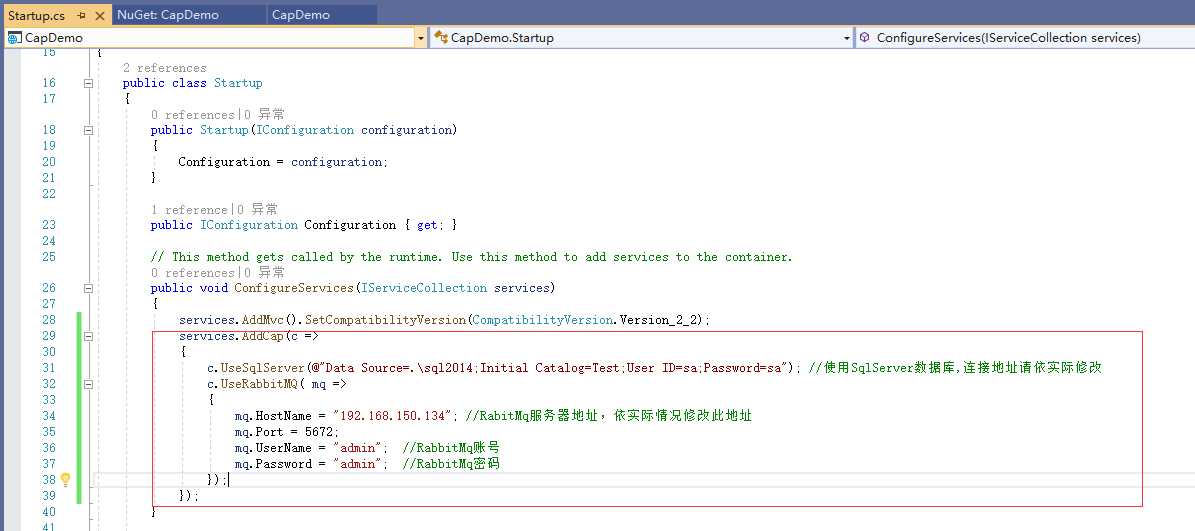The width and height of the screenshot is (1195, 531).
Task: Click the 'This method gets called' comment
Action: click(472, 257)
